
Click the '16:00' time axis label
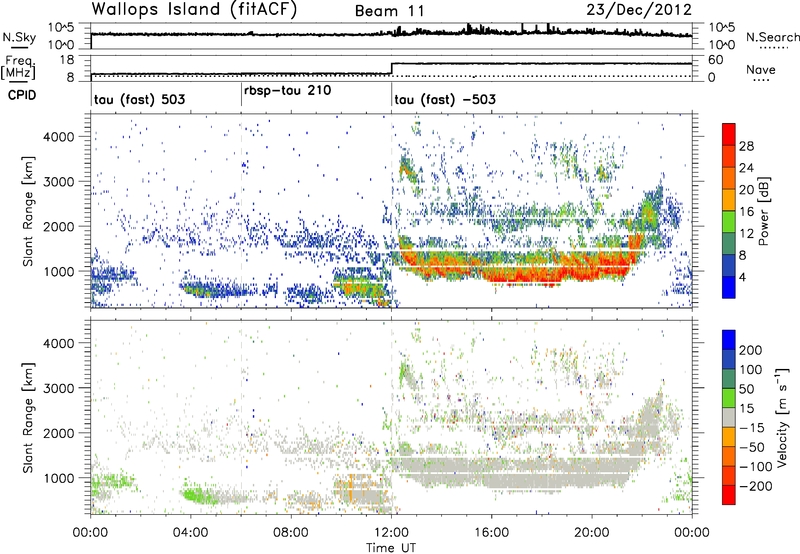tap(491, 533)
